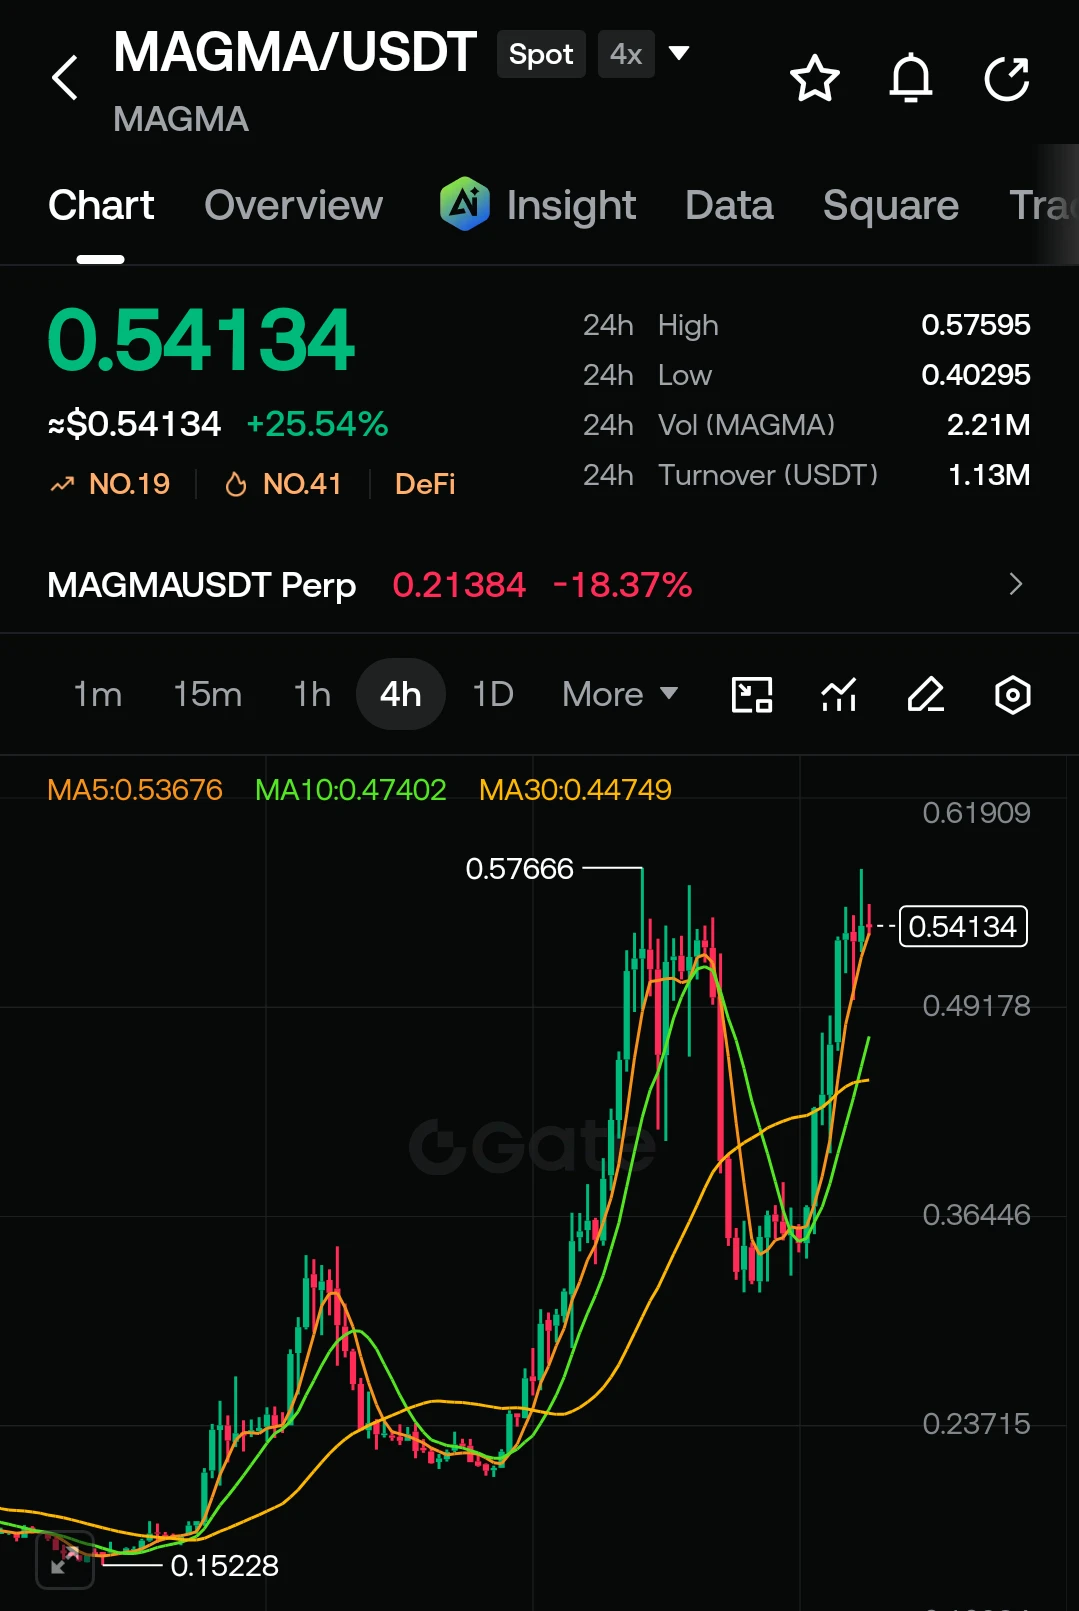Tap the 4x leverage badge
1079x1611 pixels.
(x=626, y=54)
